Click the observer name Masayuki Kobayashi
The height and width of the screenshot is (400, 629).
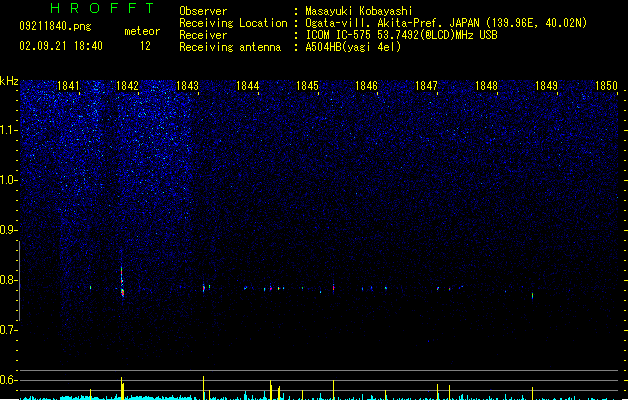coord(359,11)
